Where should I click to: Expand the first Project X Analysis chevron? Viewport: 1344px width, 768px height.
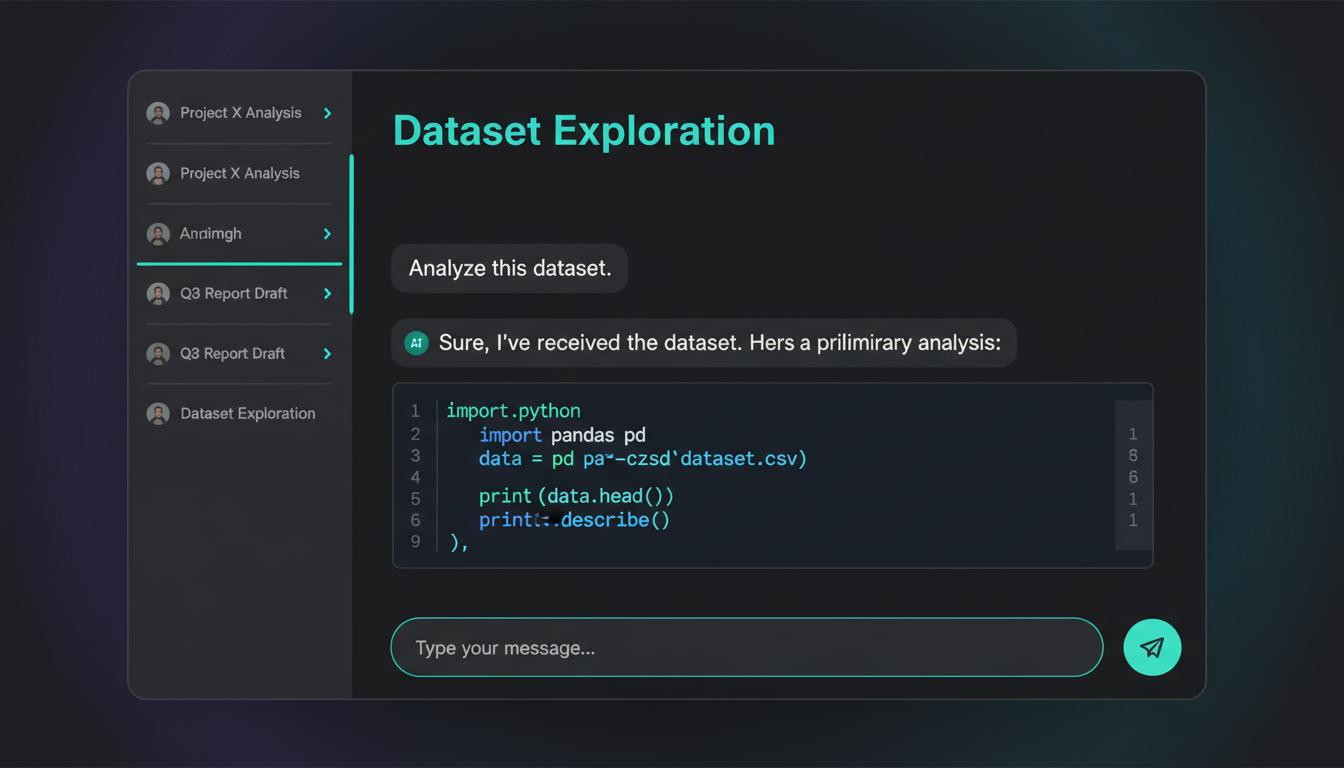[326, 113]
